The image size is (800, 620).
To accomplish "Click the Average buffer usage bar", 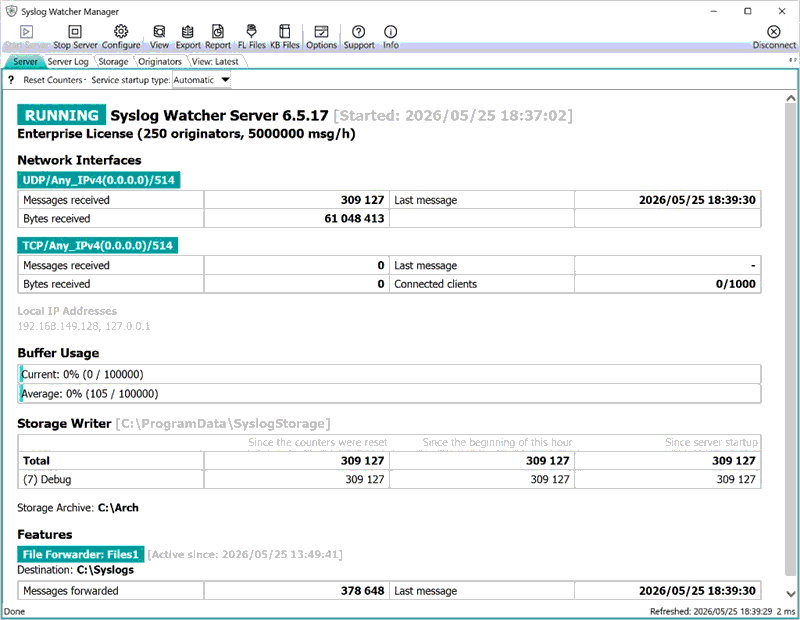I will 389,393.
